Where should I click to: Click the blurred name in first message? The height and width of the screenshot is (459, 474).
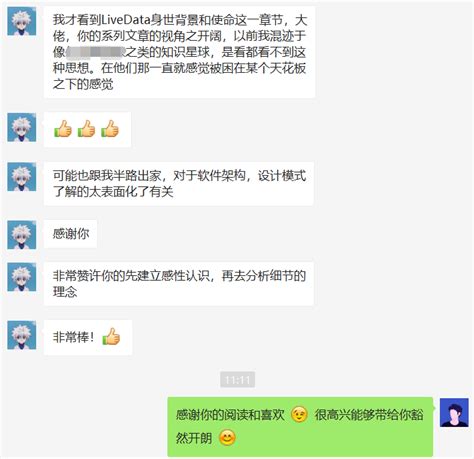click(95, 52)
